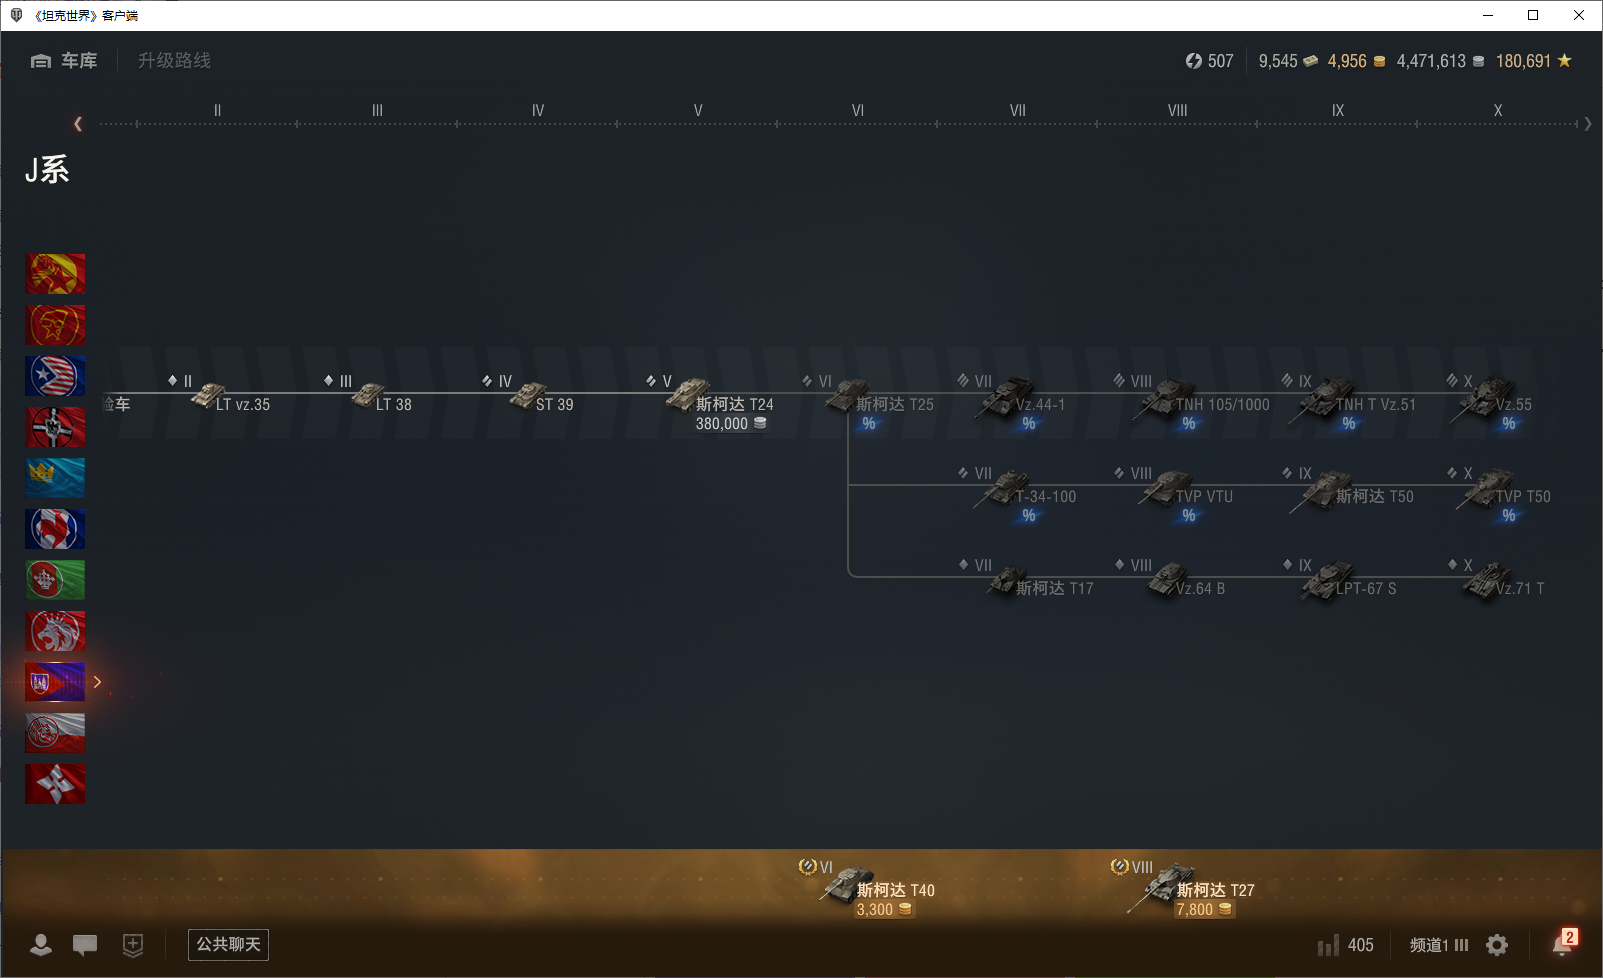Click the arrow beside the Czechoslovakia flag

click(x=97, y=682)
